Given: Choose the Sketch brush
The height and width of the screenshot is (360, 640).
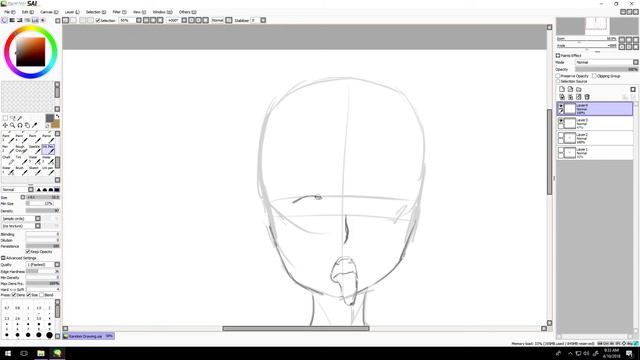Looking at the screenshot, I should [x=34, y=171].
